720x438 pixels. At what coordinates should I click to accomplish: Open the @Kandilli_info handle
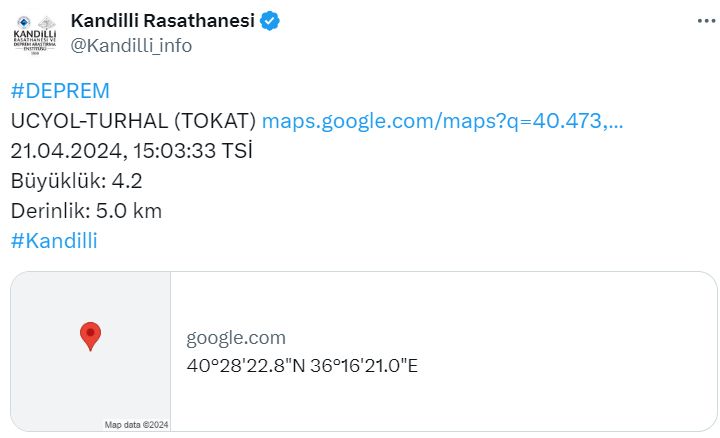131,45
